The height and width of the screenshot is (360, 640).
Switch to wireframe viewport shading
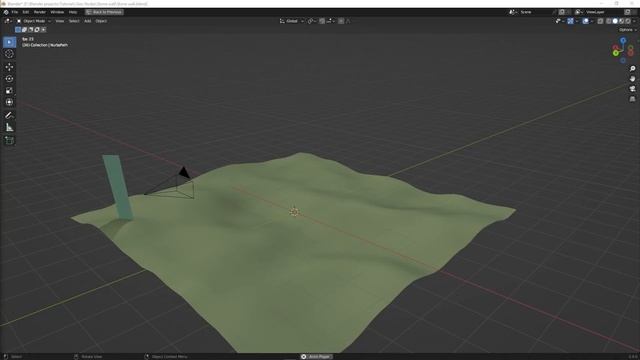point(608,21)
